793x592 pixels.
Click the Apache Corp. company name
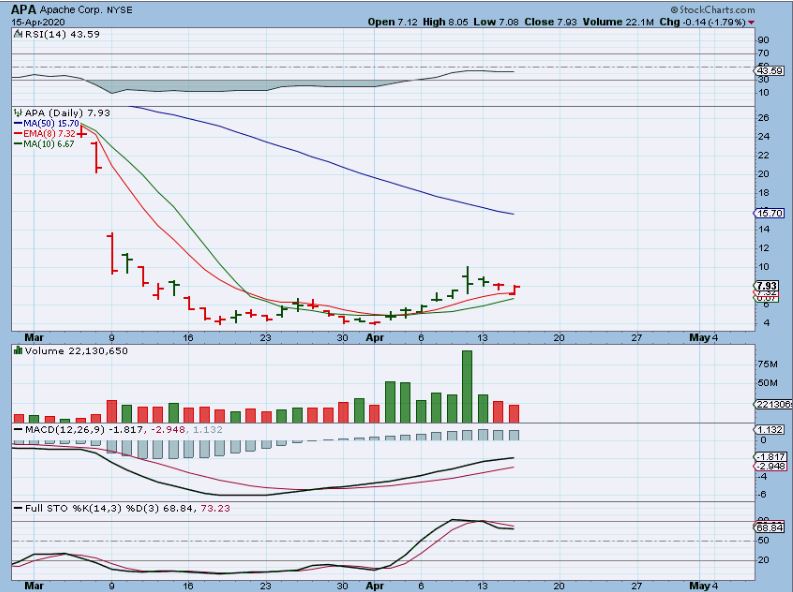70,10
